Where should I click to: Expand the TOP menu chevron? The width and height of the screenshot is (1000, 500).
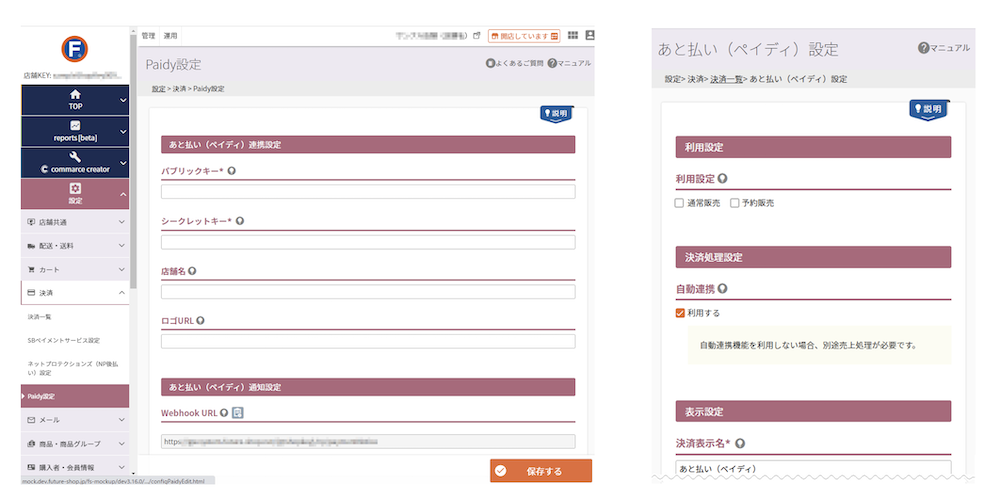[x=123, y=100]
